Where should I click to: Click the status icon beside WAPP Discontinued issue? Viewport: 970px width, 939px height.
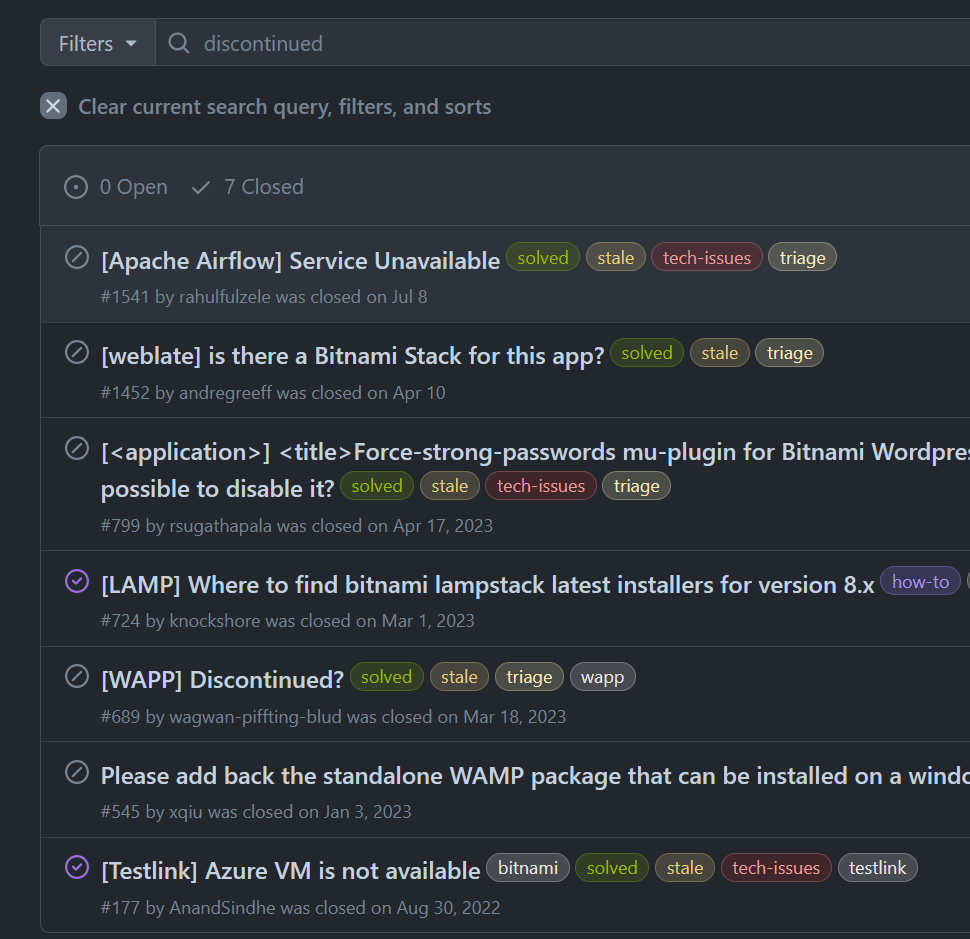point(77,677)
